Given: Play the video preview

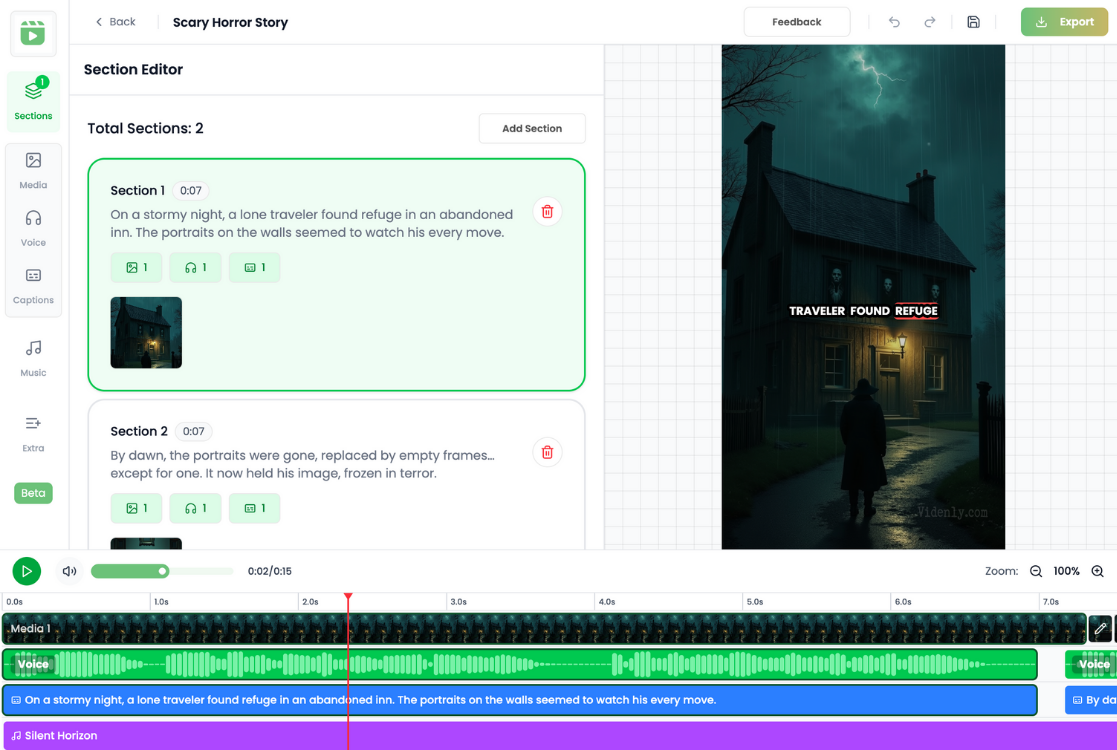Looking at the screenshot, I should pos(26,571).
